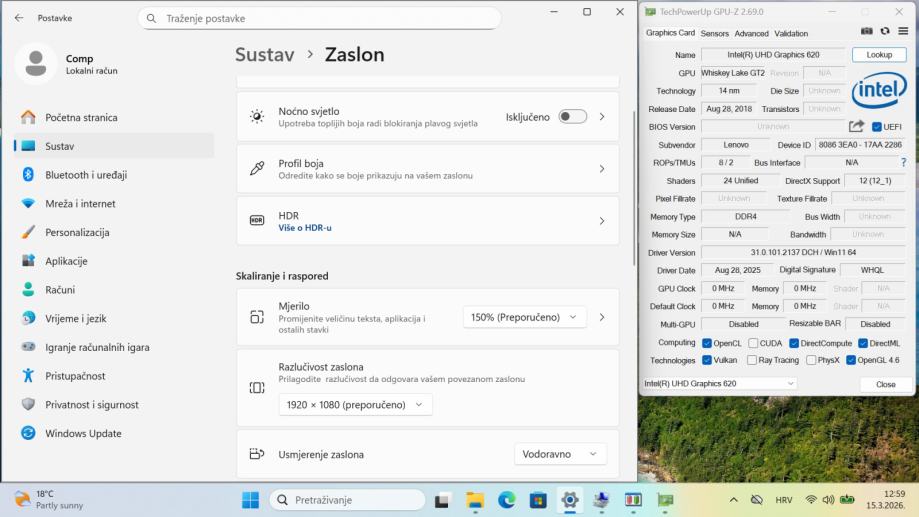Expand Mjerilo chevron arrow
The image size is (919, 517).
602,317
